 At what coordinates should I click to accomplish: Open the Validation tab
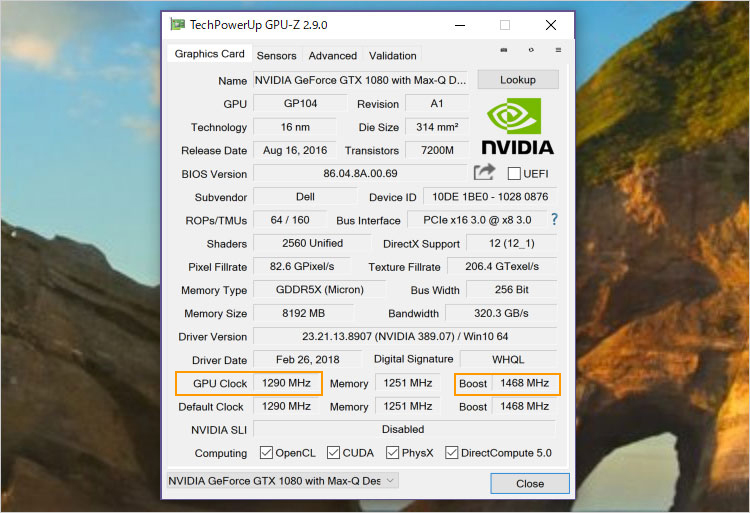(x=392, y=55)
